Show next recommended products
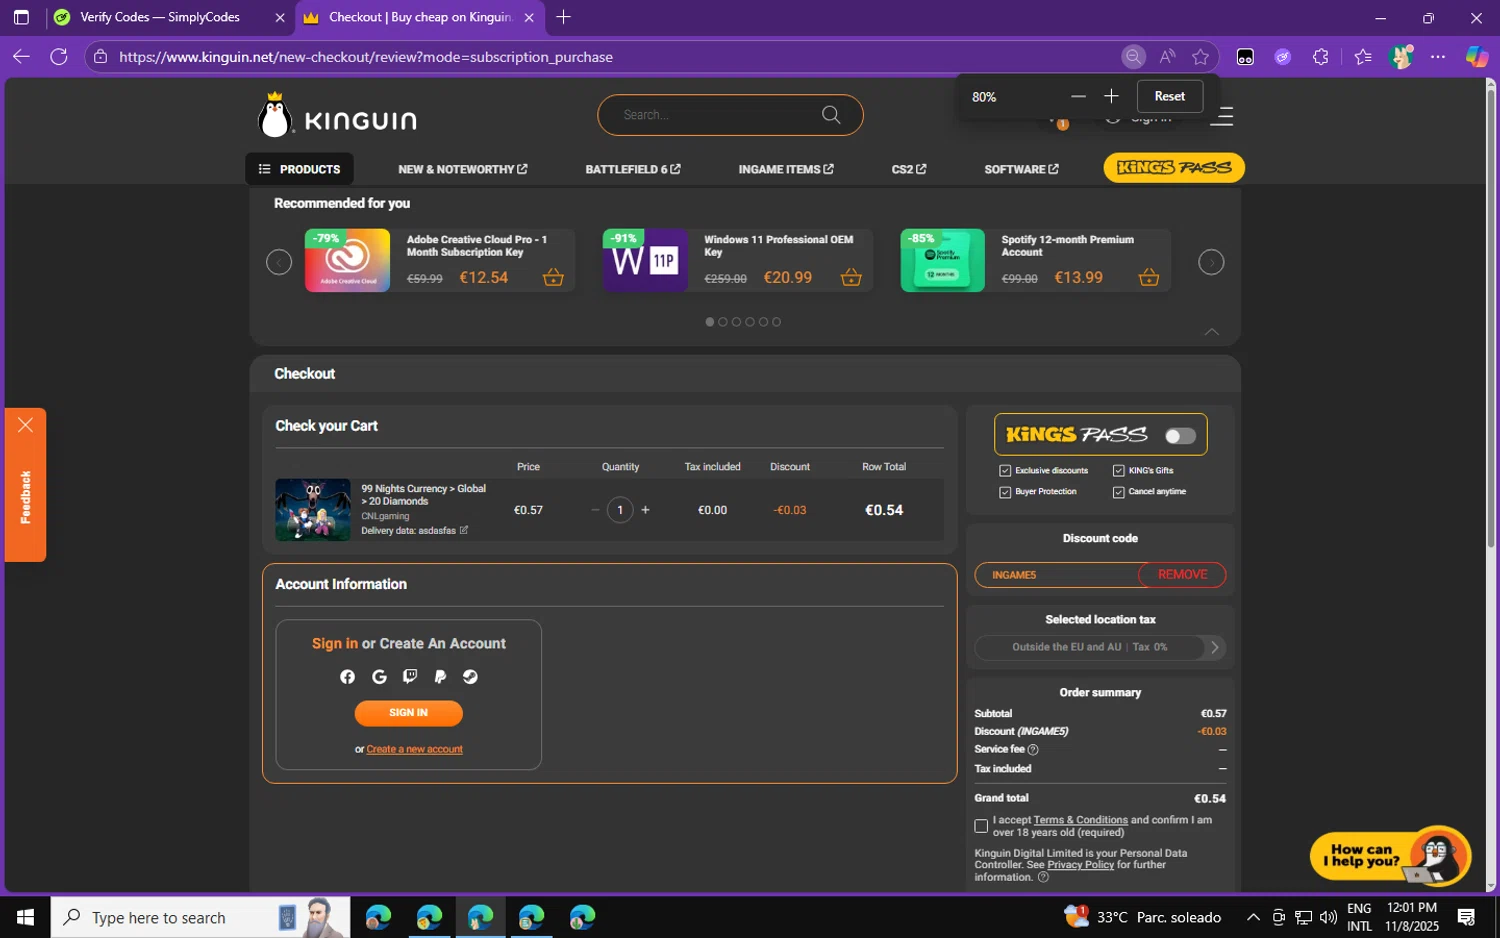This screenshot has width=1500, height=938. pyautogui.click(x=1211, y=262)
